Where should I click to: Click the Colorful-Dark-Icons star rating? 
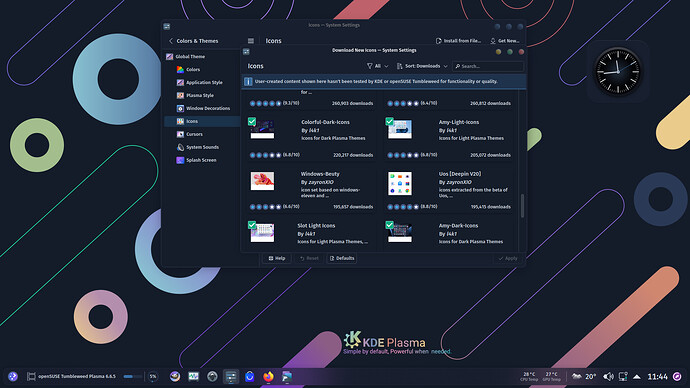click(265, 155)
